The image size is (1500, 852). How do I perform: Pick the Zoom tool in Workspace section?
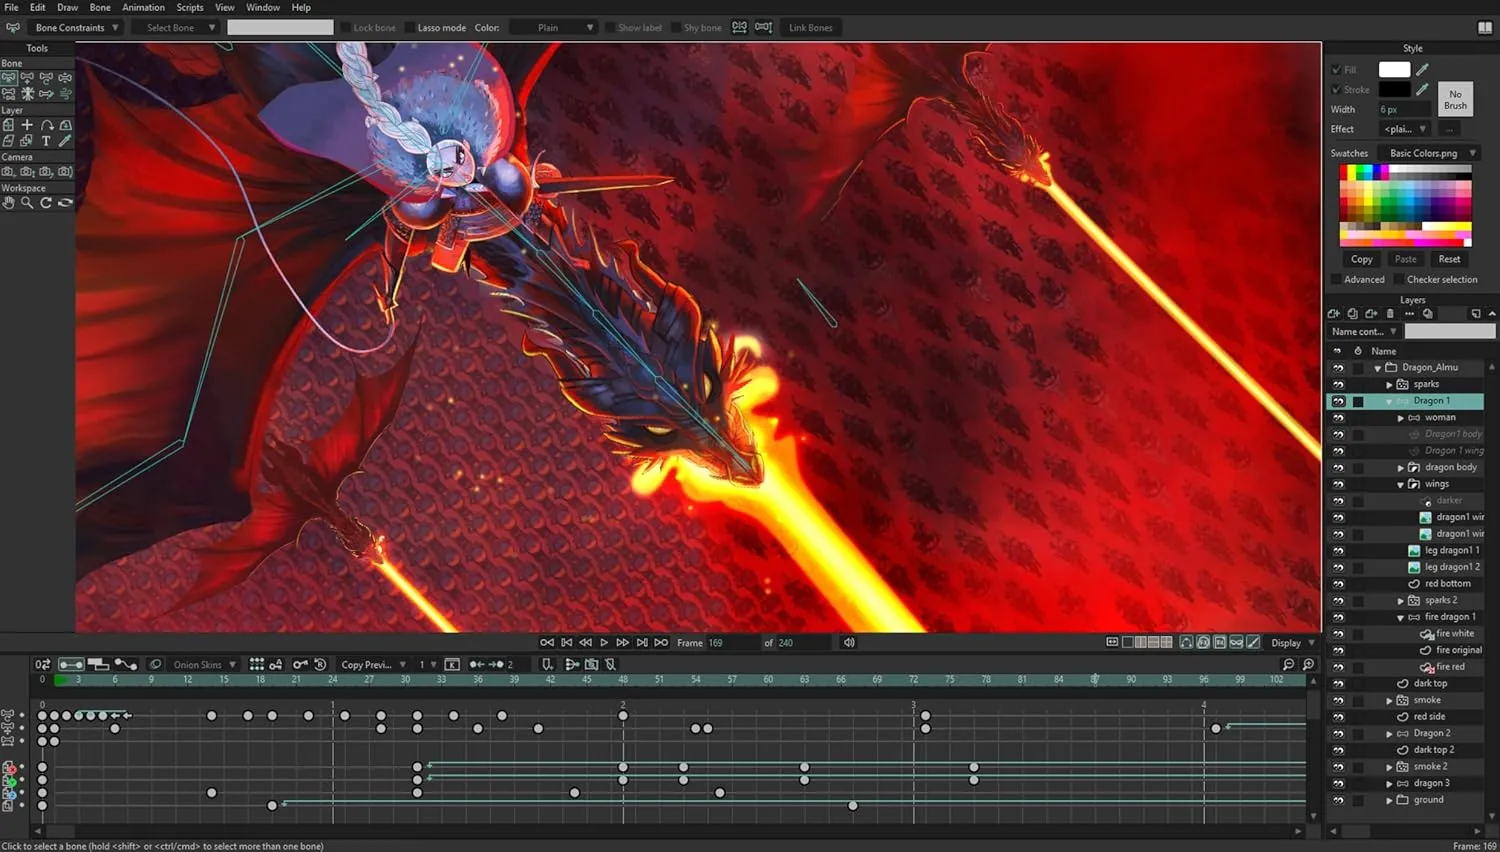tap(26, 203)
